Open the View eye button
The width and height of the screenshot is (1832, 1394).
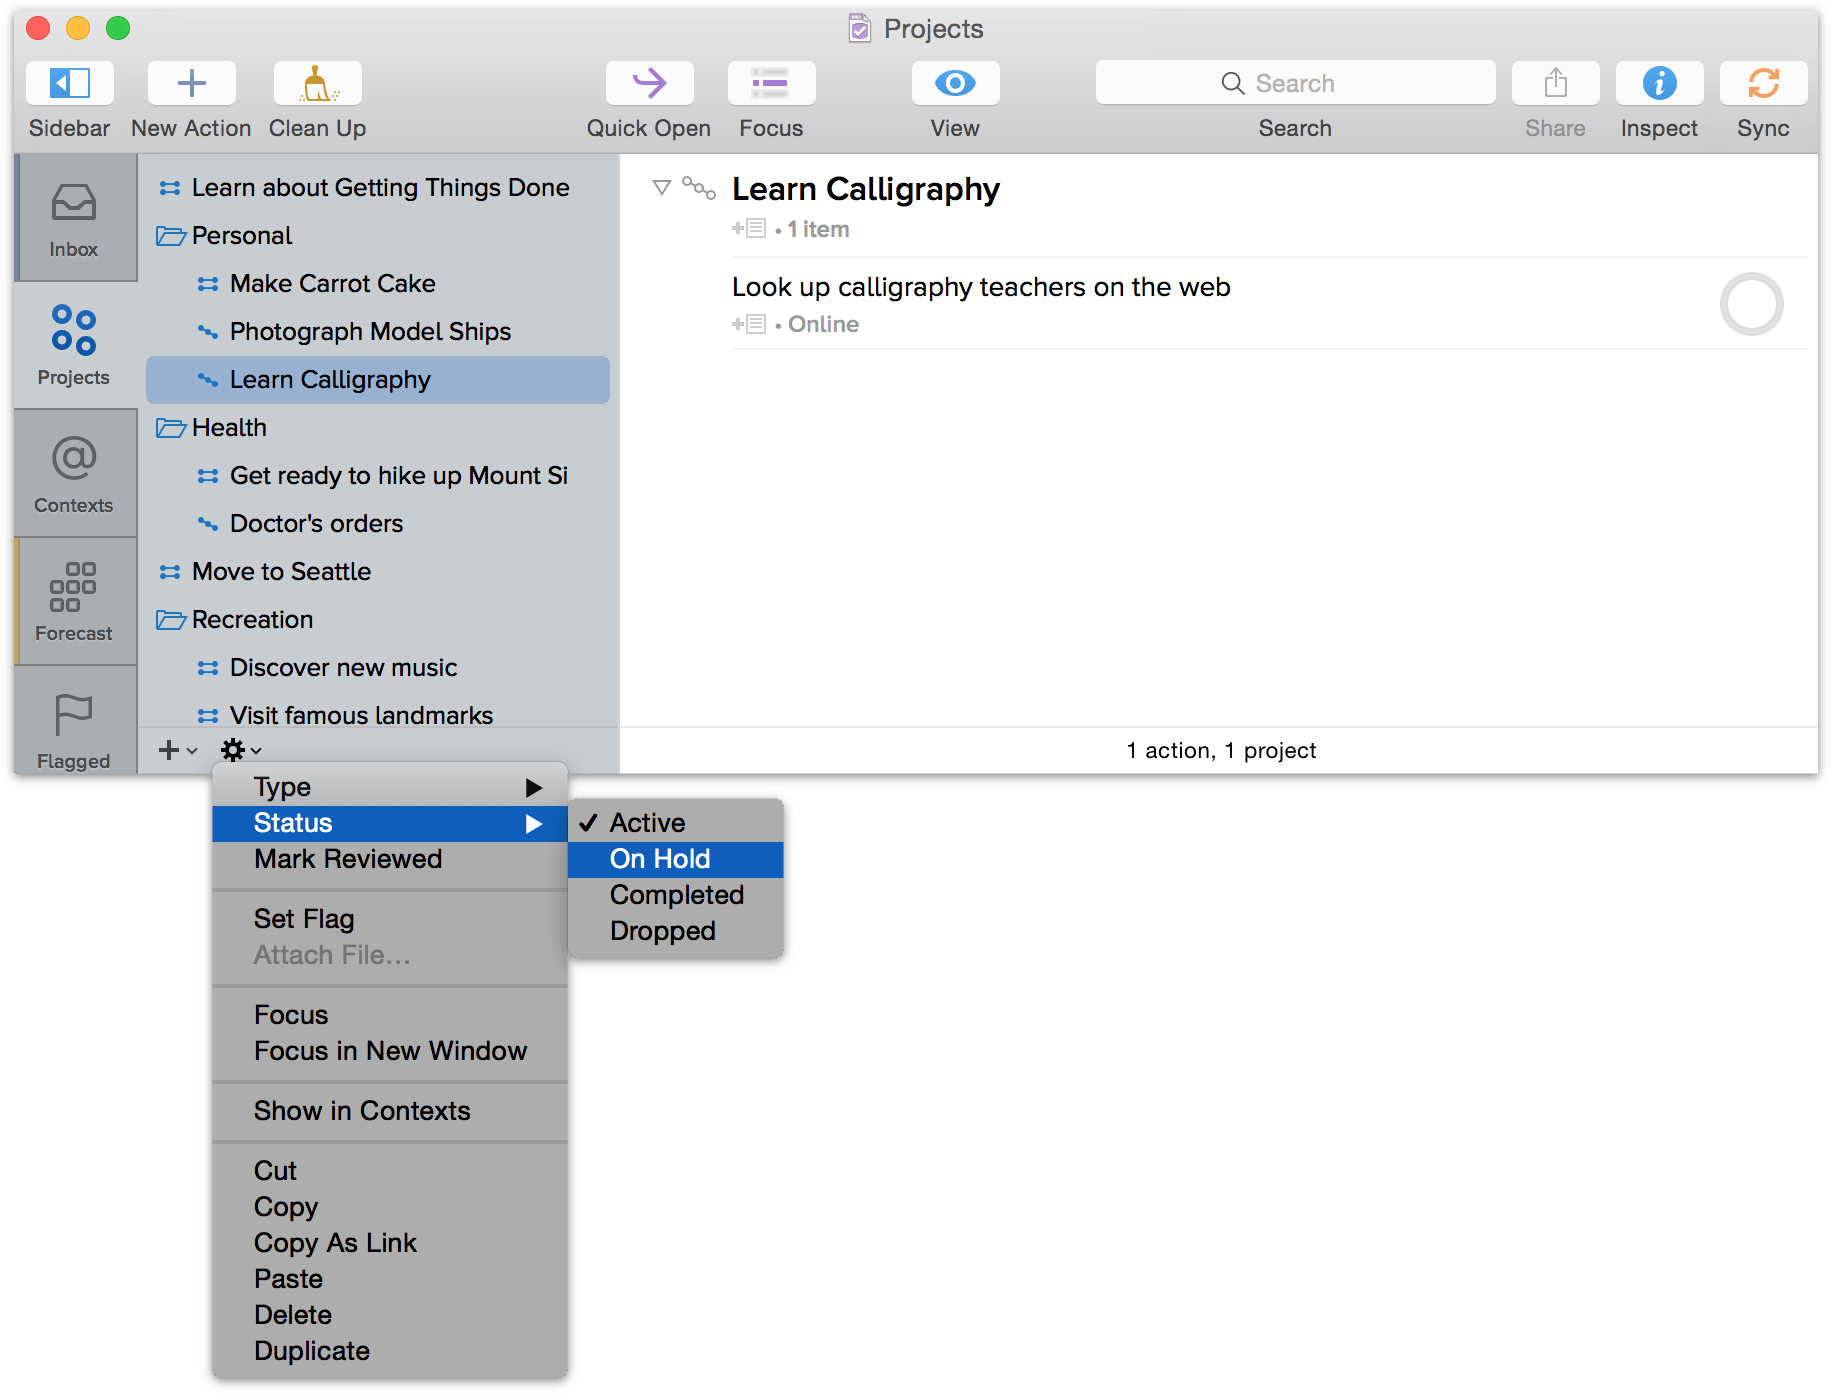(955, 83)
